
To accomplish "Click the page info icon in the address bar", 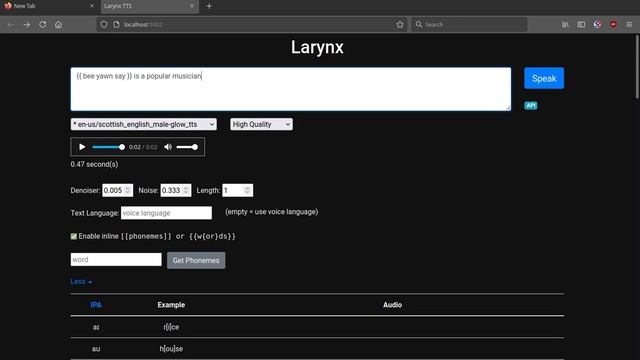I will click(x=116, y=24).
